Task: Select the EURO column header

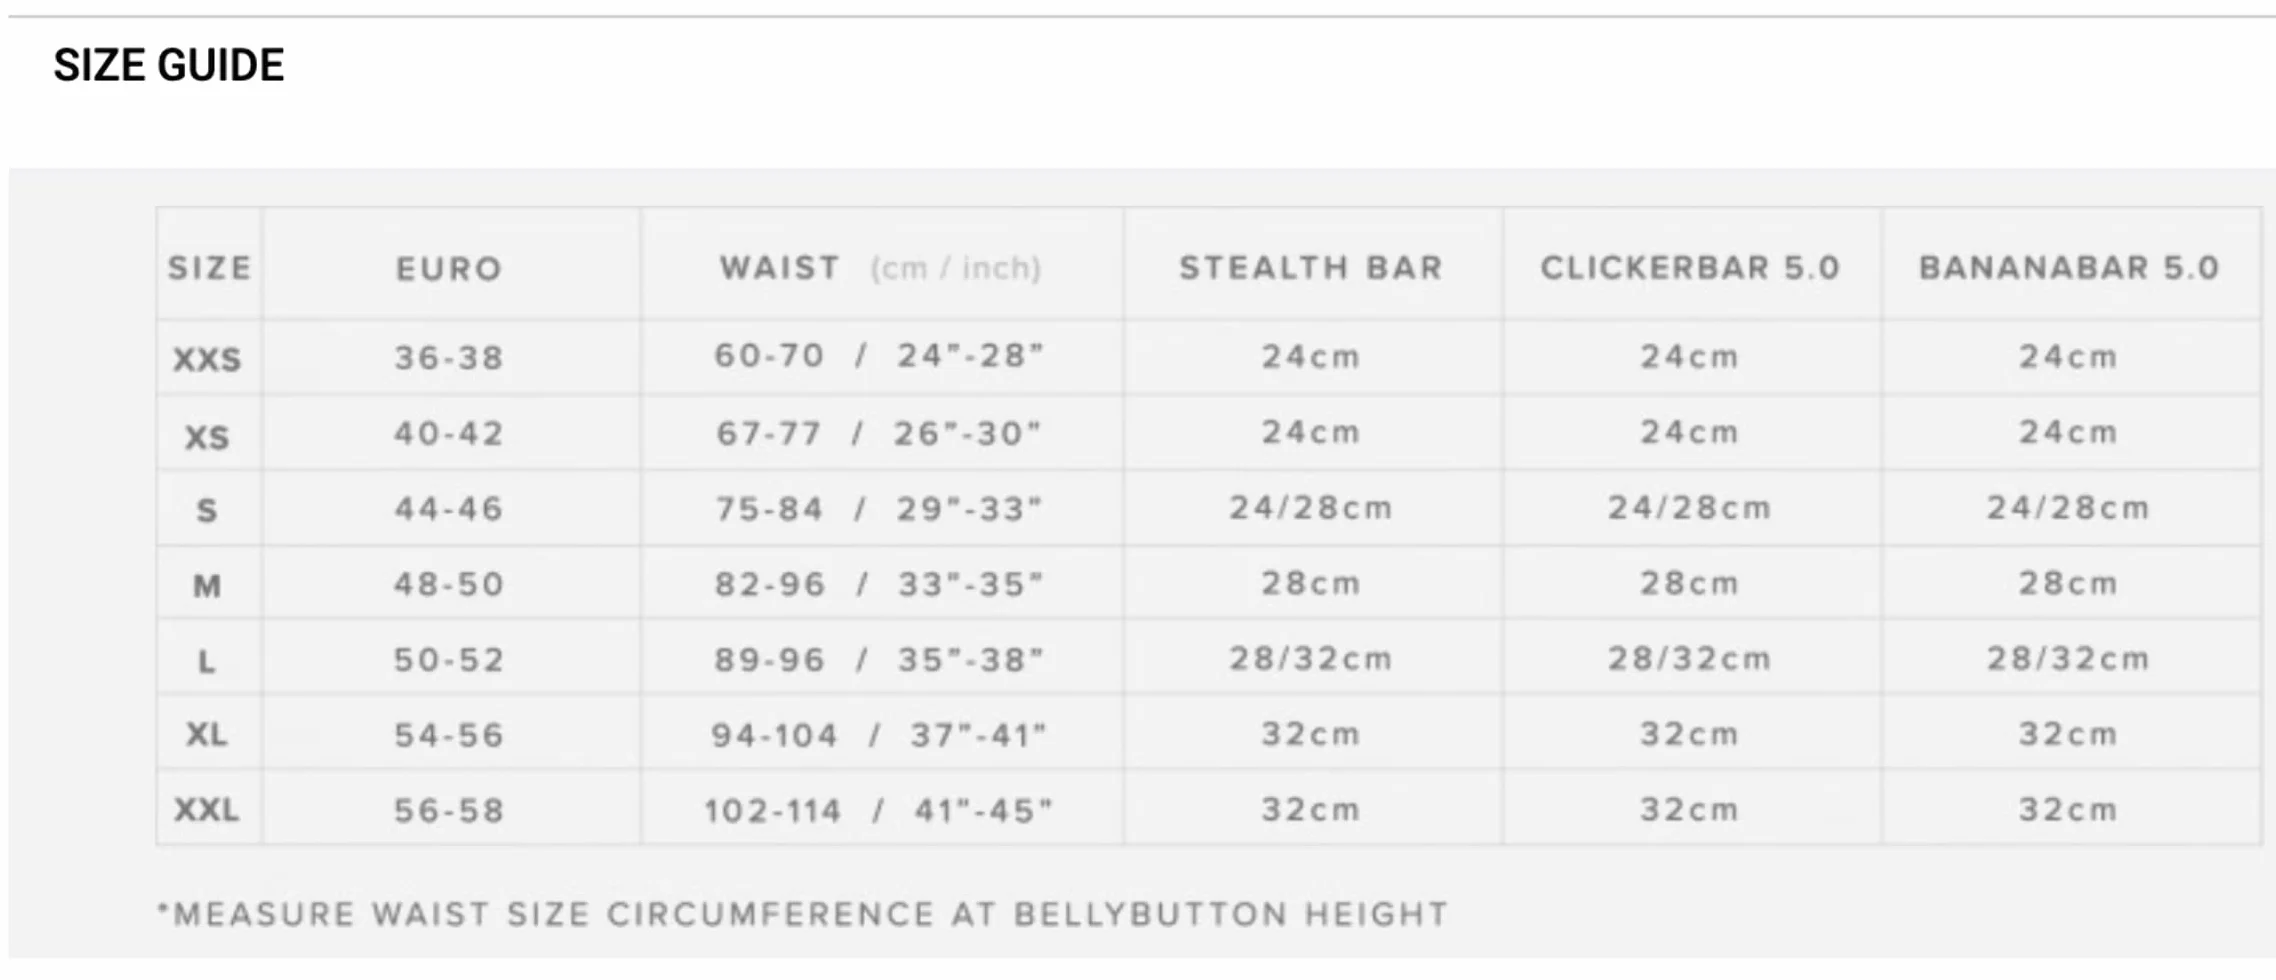Action: pyautogui.click(x=449, y=269)
